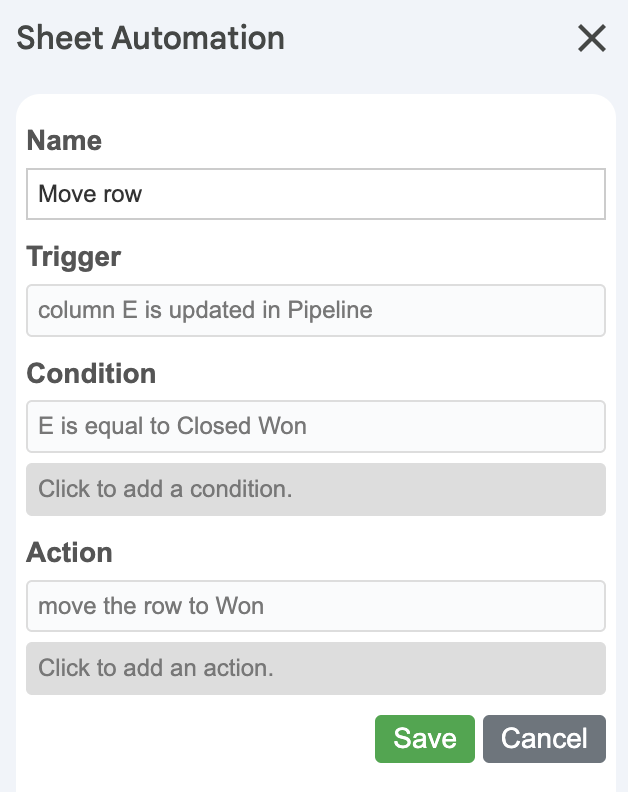Edit the "move the row to Won" action
Screen dimensions: 628x792
click(x=316, y=606)
